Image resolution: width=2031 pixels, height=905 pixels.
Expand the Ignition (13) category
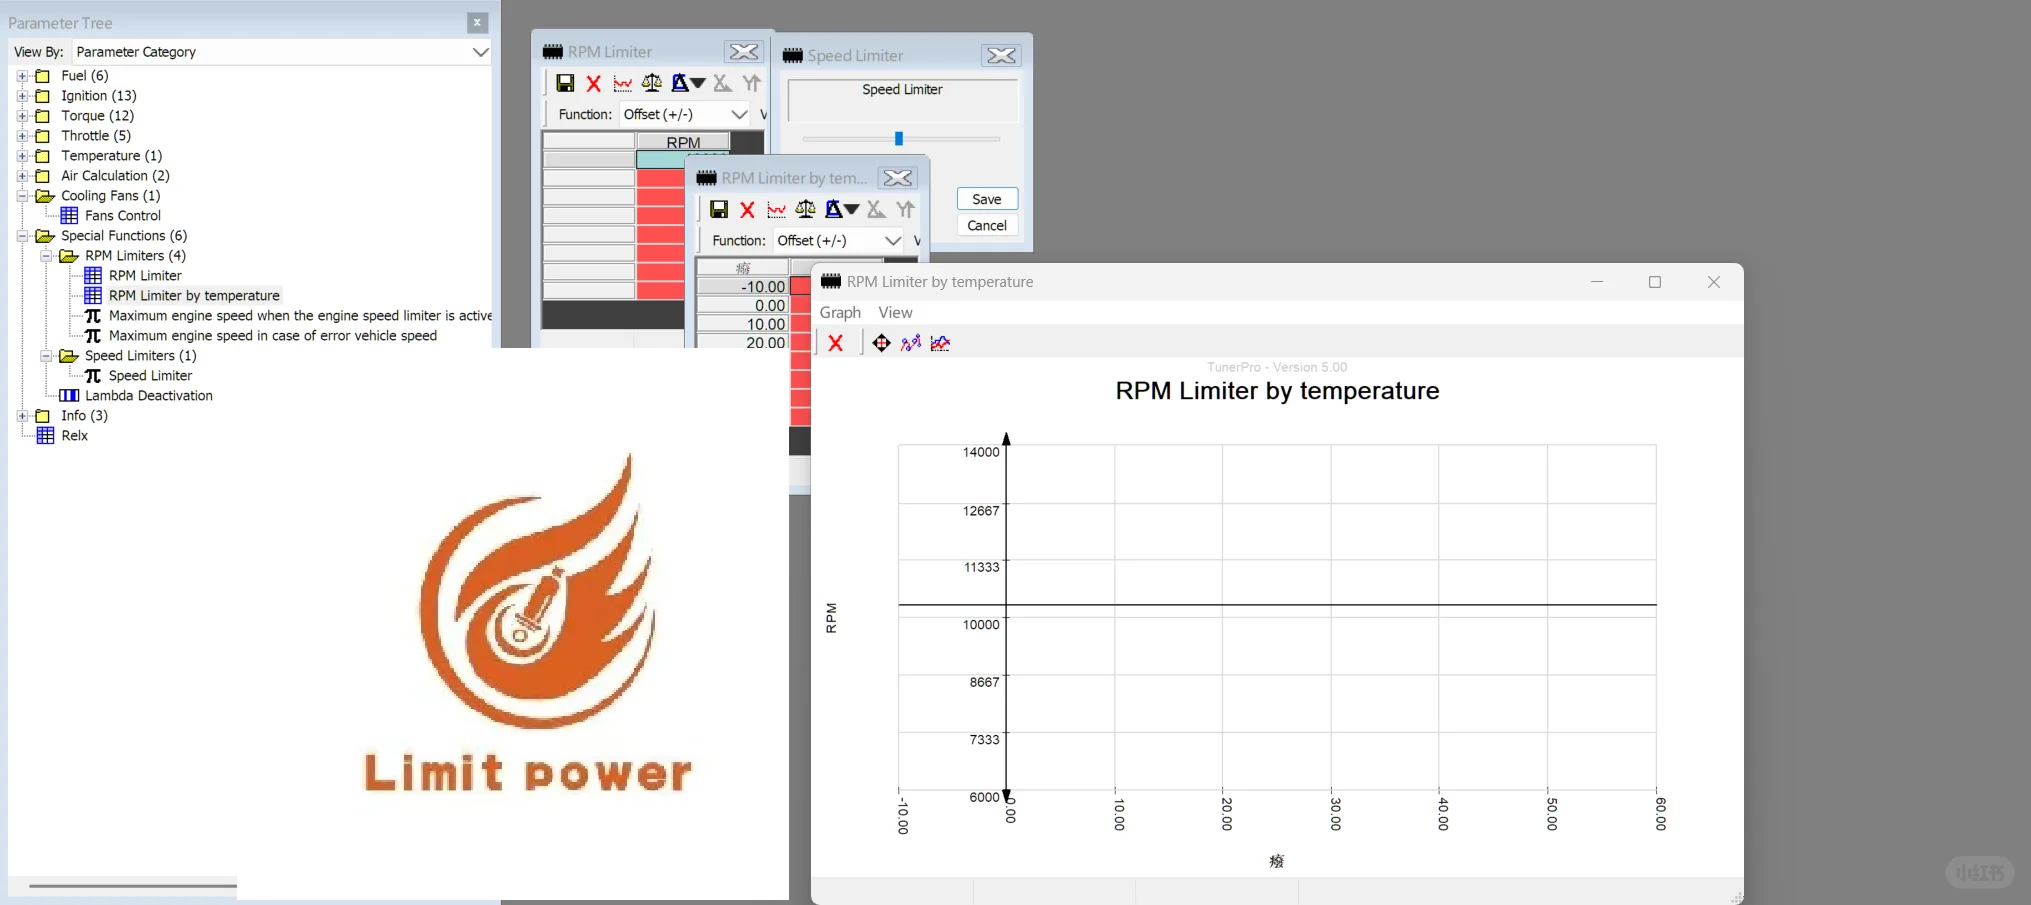22,95
